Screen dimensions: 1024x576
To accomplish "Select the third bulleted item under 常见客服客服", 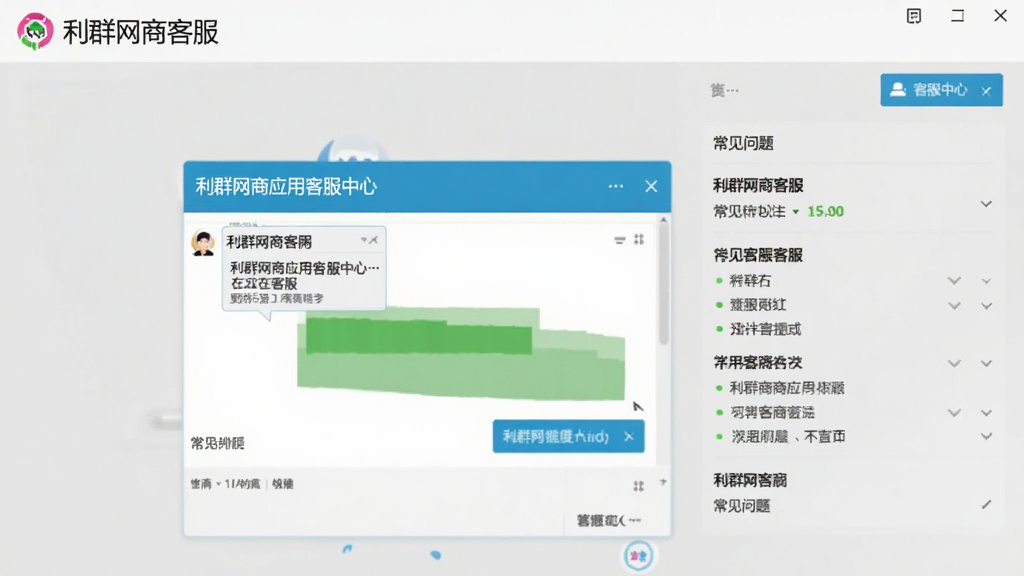I will coord(765,329).
